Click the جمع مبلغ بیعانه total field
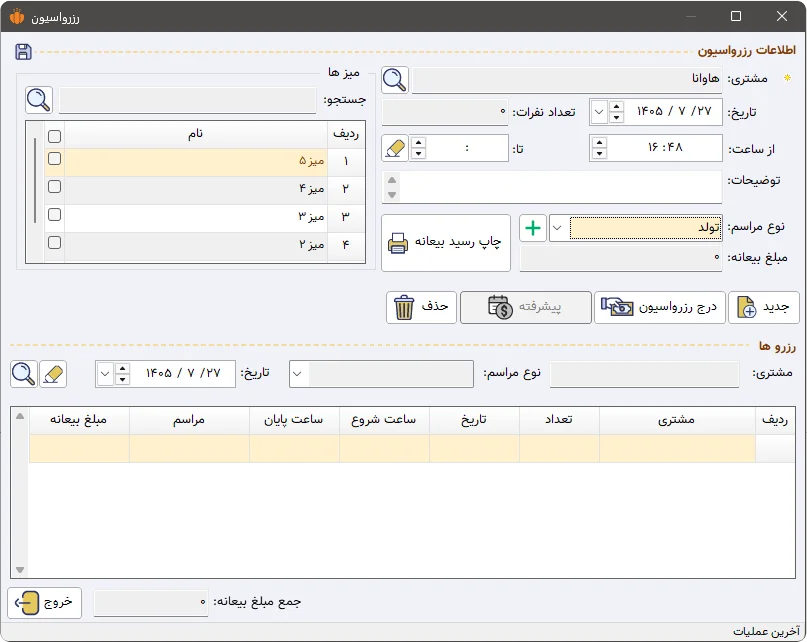 click(151, 602)
